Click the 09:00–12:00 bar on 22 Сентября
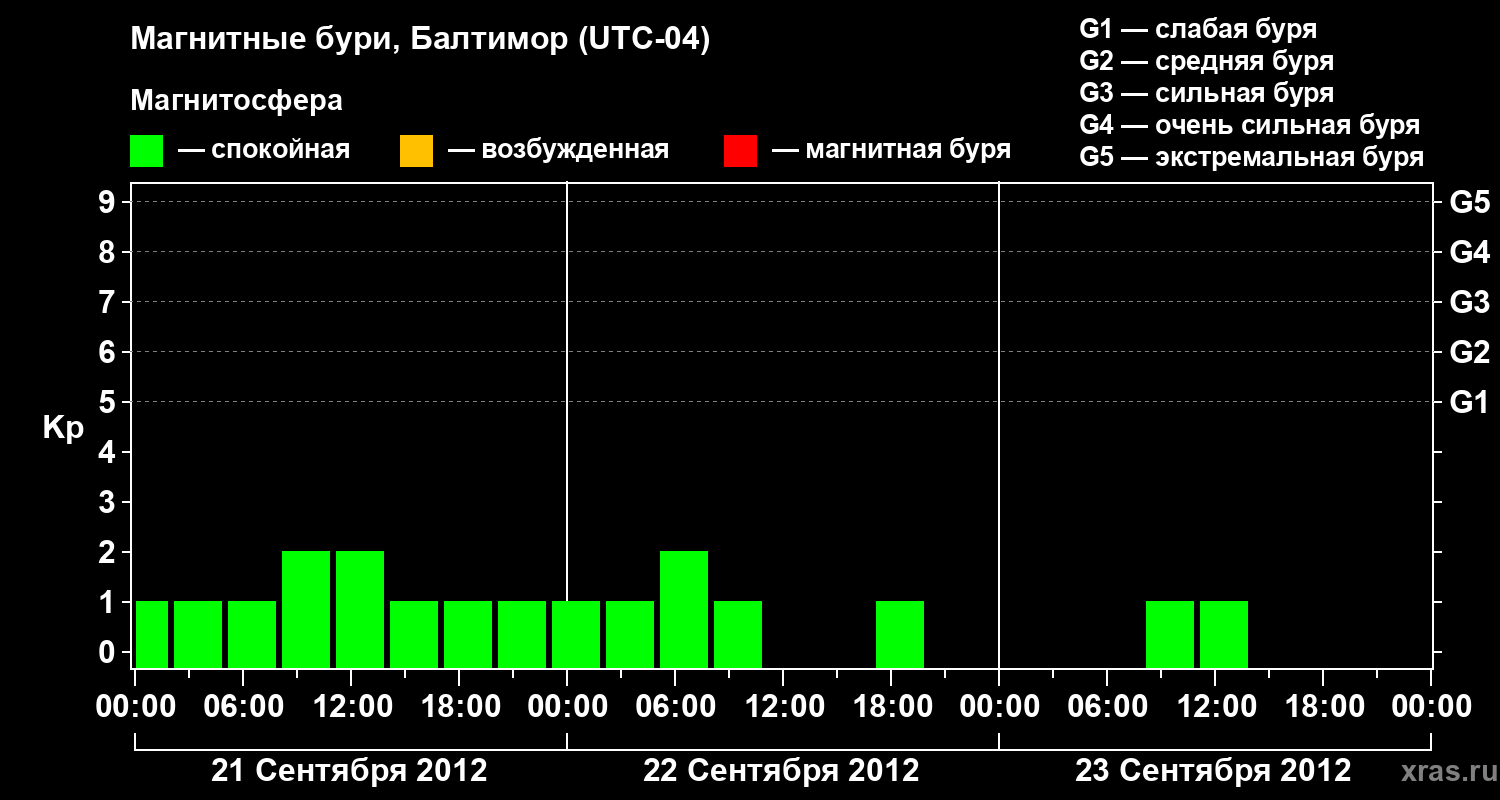This screenshot has width=1500, height=800. 738,634
